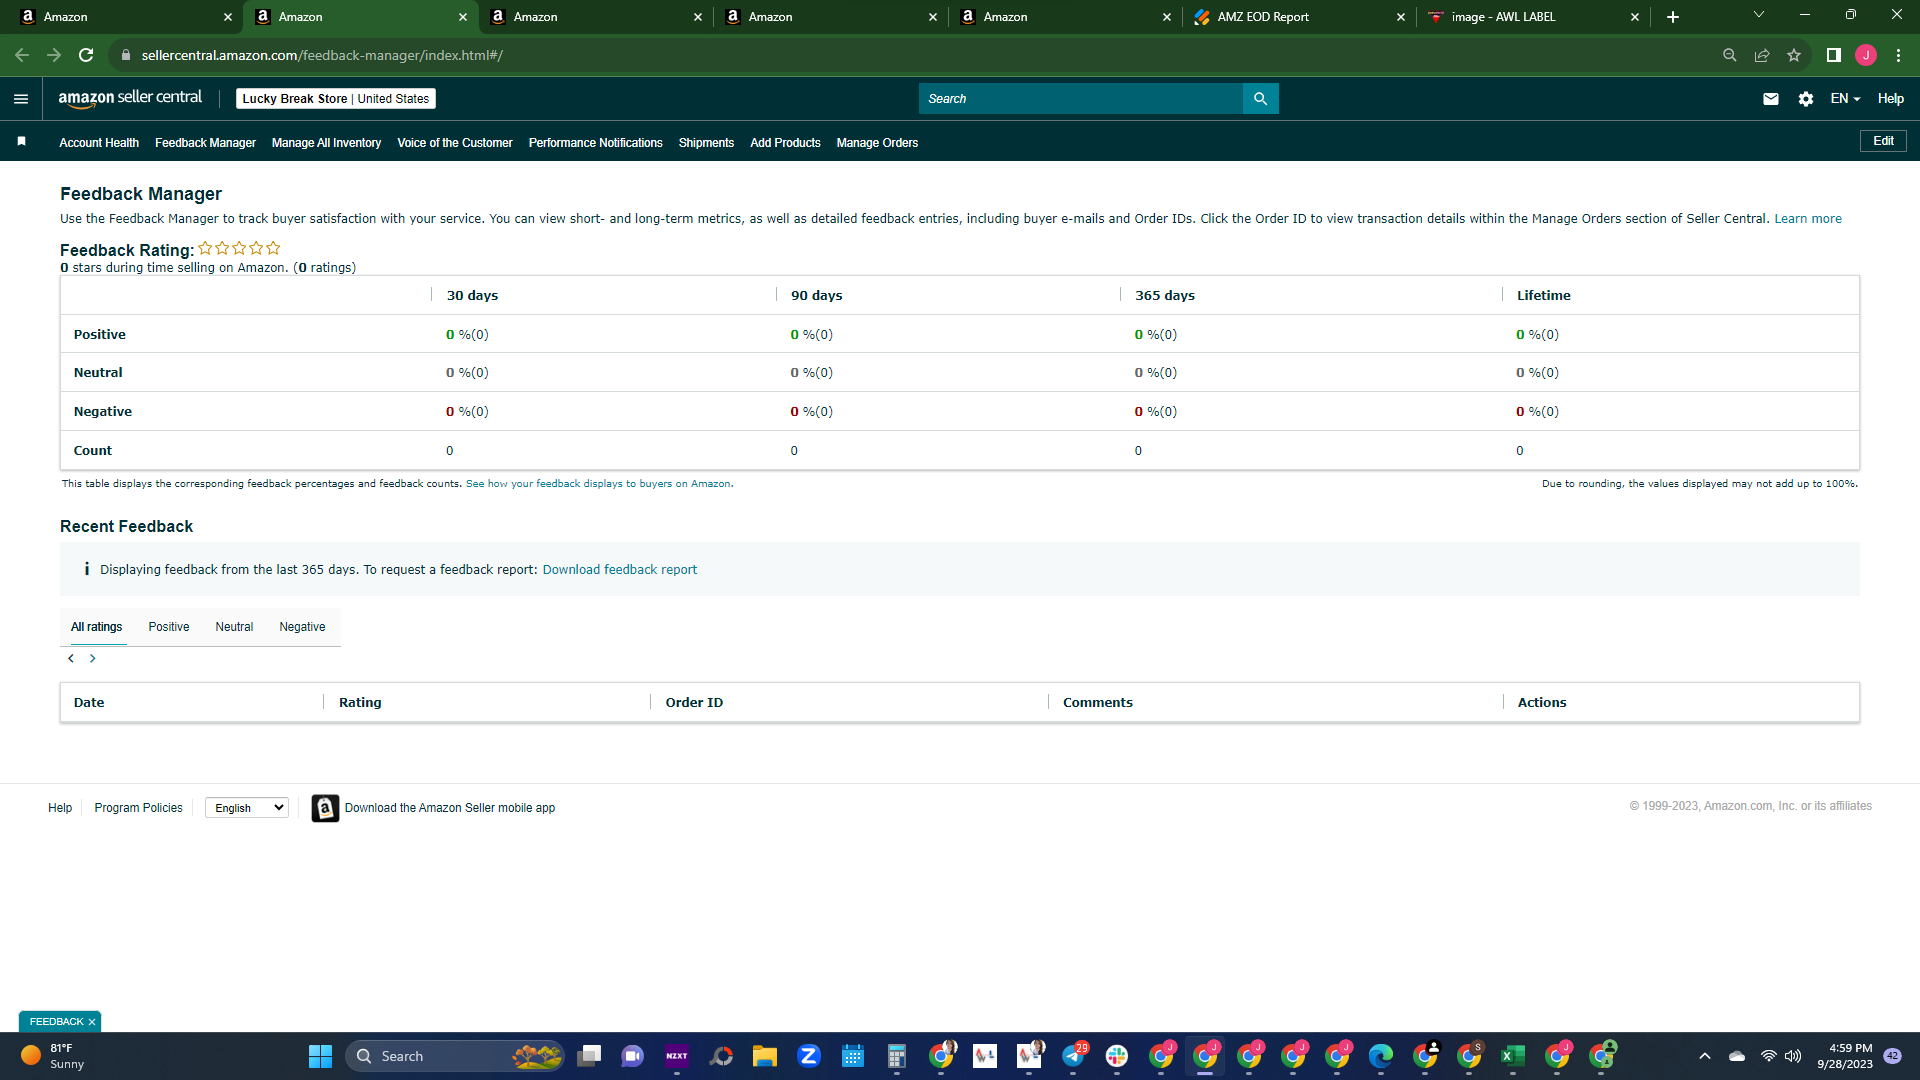The width and height of the screenshot is (1920, 1080).
Task: Open Telegram from the taskbar
Action: [x=1073, y=1056]
